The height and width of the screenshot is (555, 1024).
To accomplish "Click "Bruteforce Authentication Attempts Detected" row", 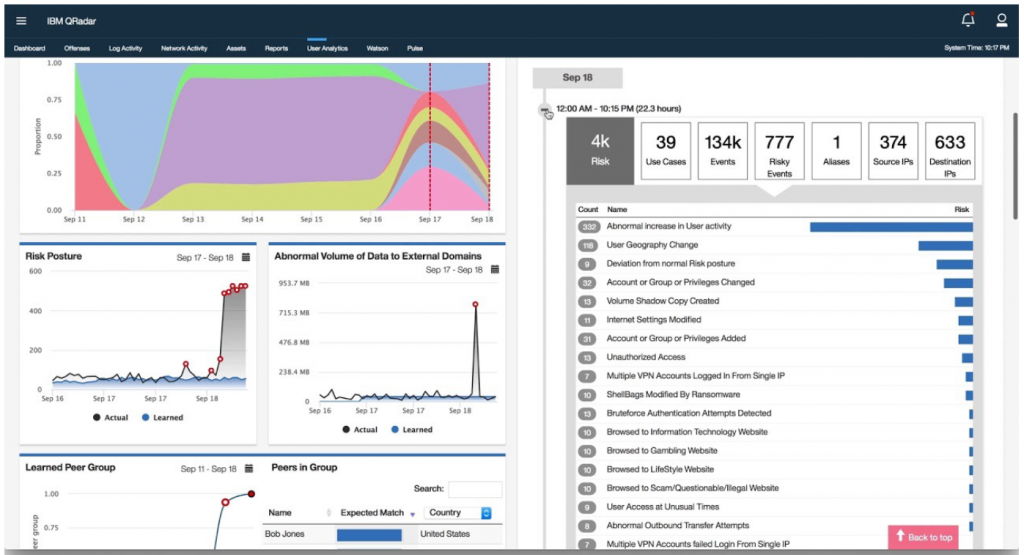I will 775,414.
